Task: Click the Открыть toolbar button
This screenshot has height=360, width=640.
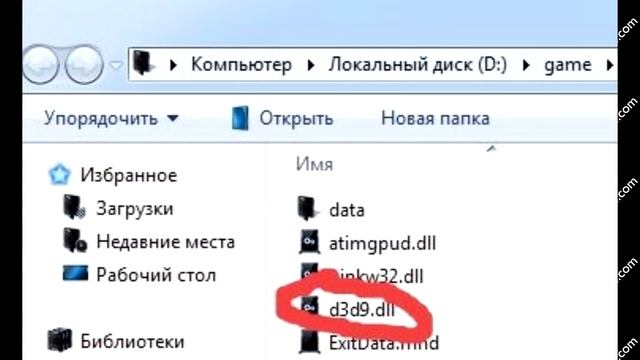Action: [x=296, y=118]
